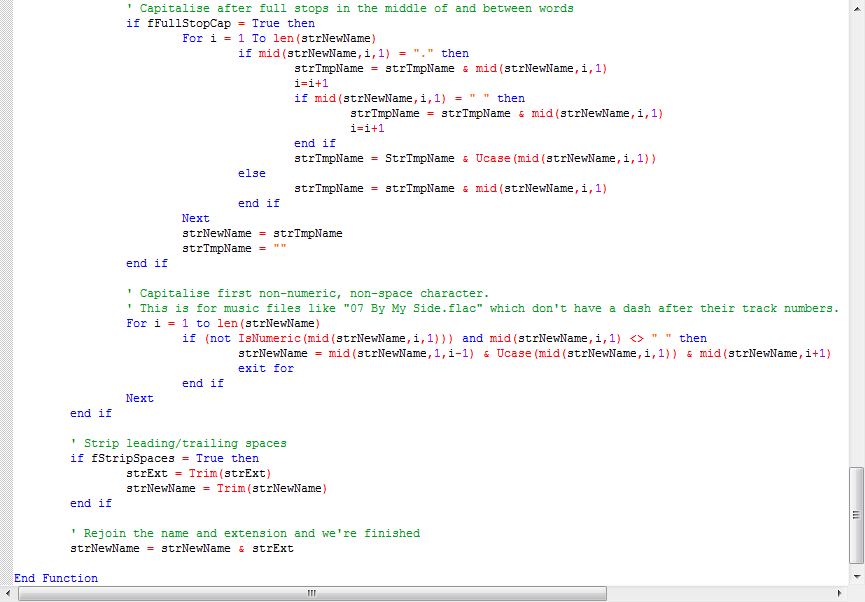Click the horizontal scrollbar right arrow
This screenshot has width=865, height=602.
(840, 593)
